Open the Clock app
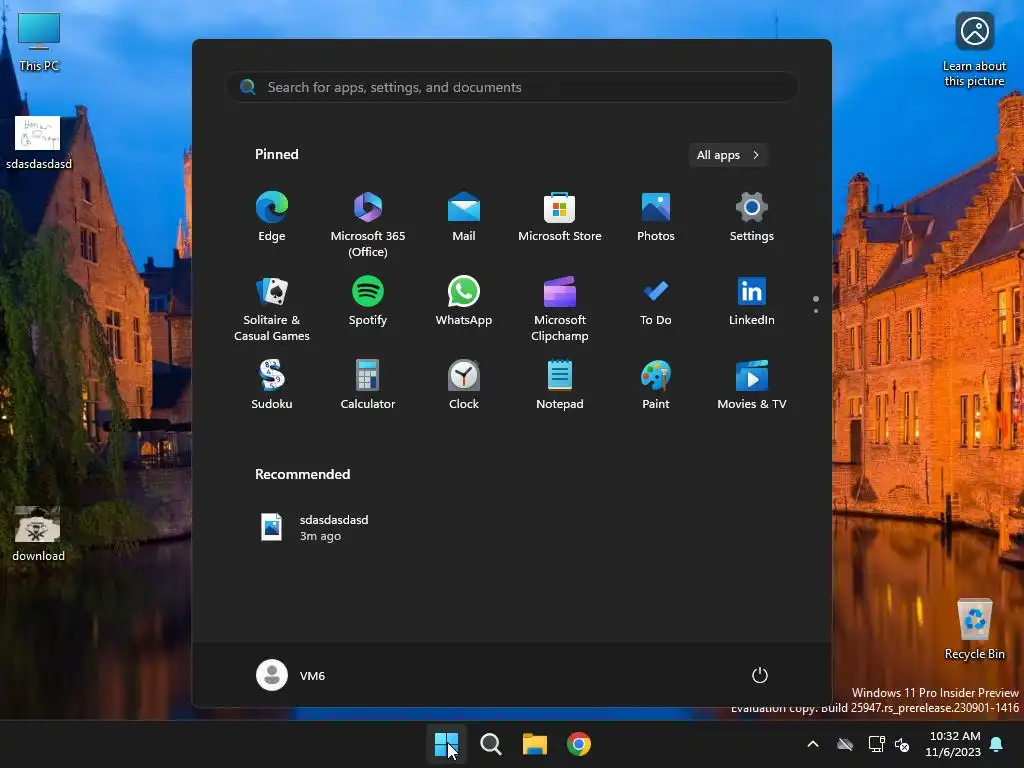This screenshot has height=768, width=1024. click(464, 385)
